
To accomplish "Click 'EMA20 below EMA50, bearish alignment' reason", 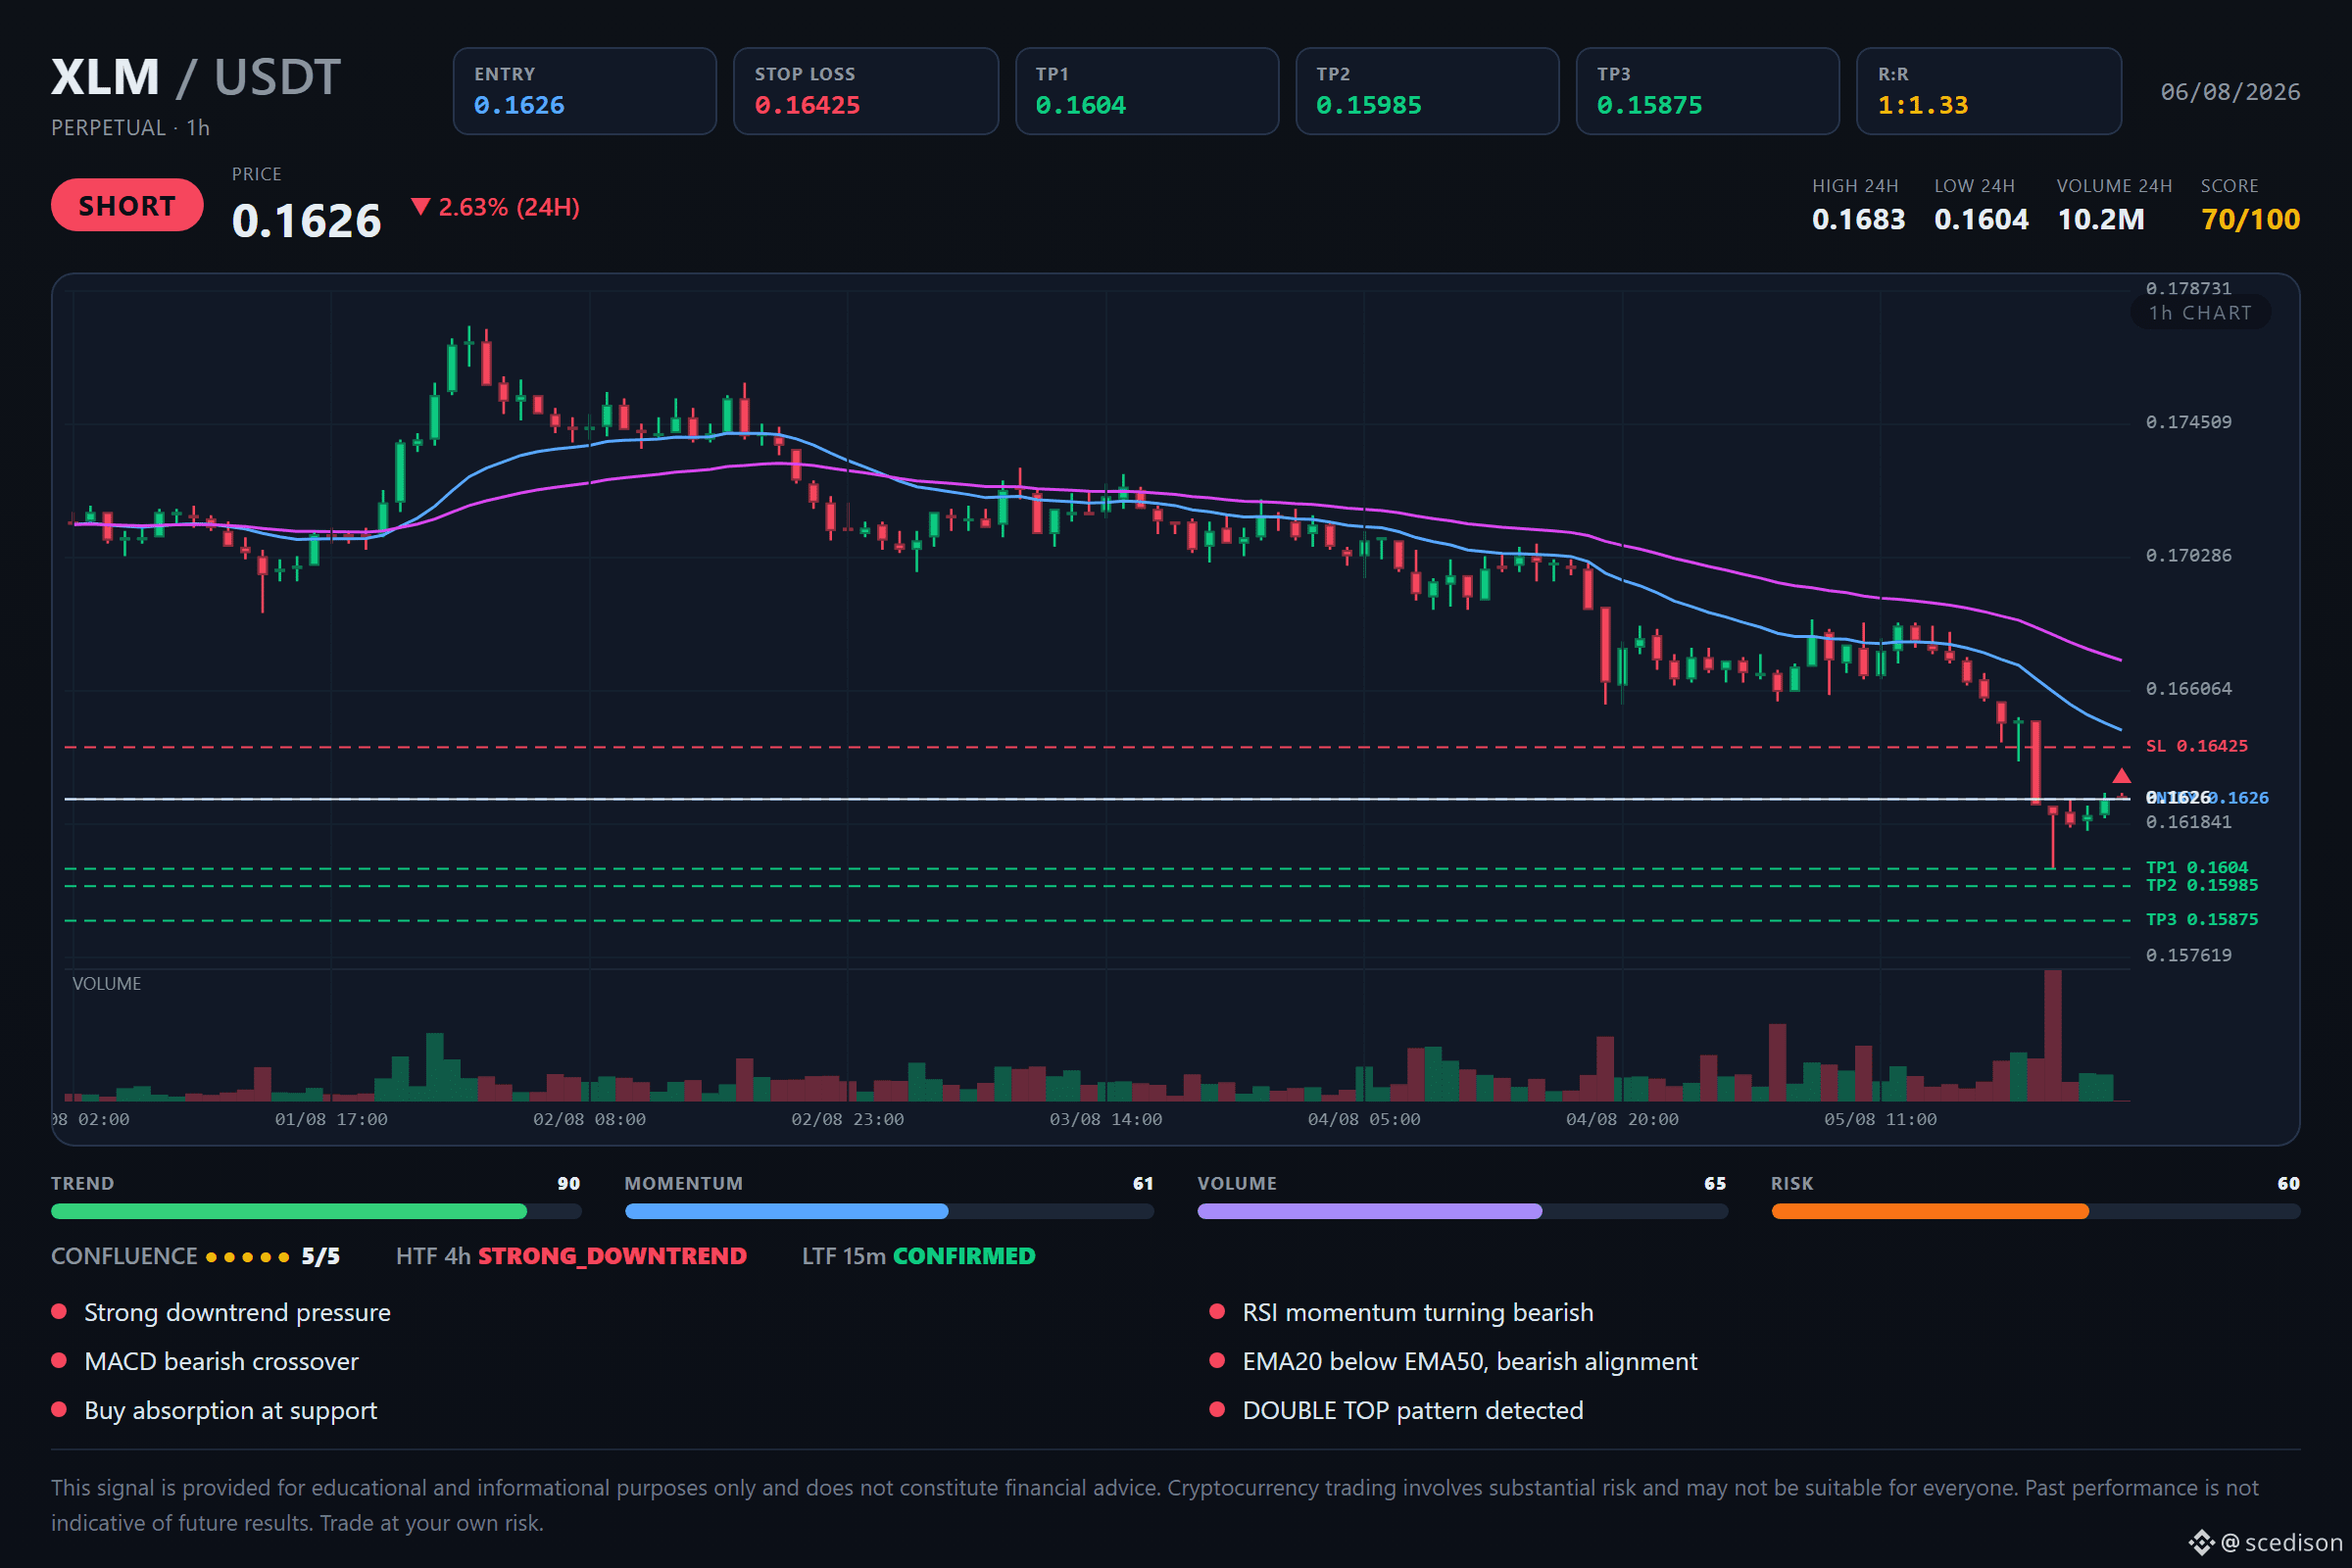I will pos(1470,1362).
